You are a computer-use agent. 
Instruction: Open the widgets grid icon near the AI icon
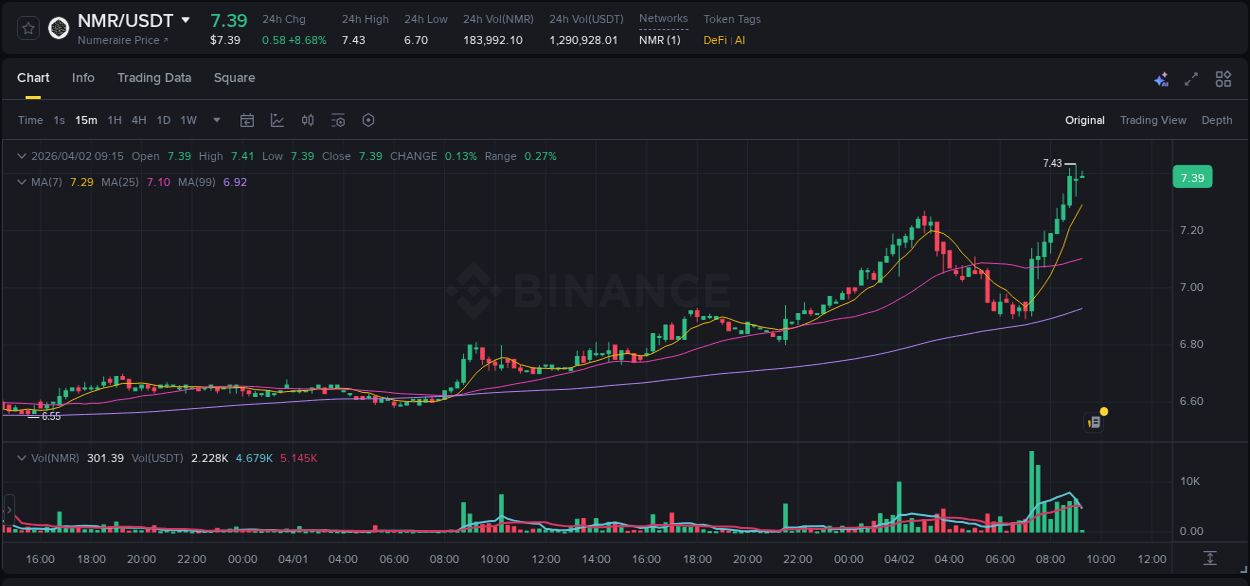tap(1223, 78)
